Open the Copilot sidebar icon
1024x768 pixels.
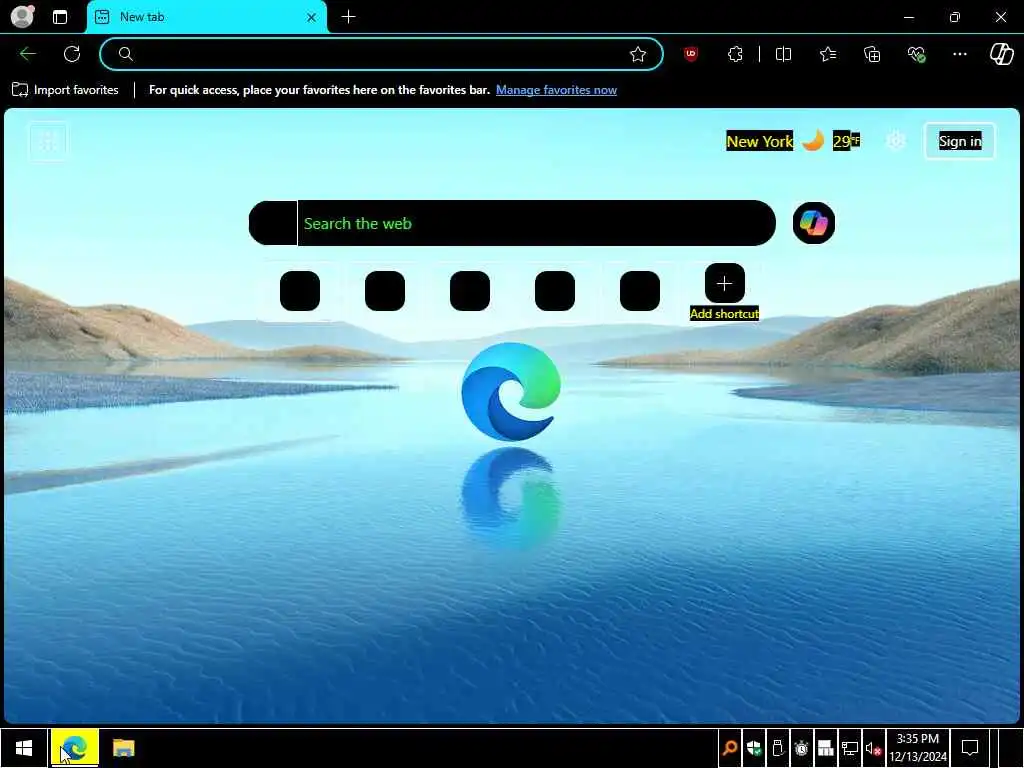[x=1002, y=54]
